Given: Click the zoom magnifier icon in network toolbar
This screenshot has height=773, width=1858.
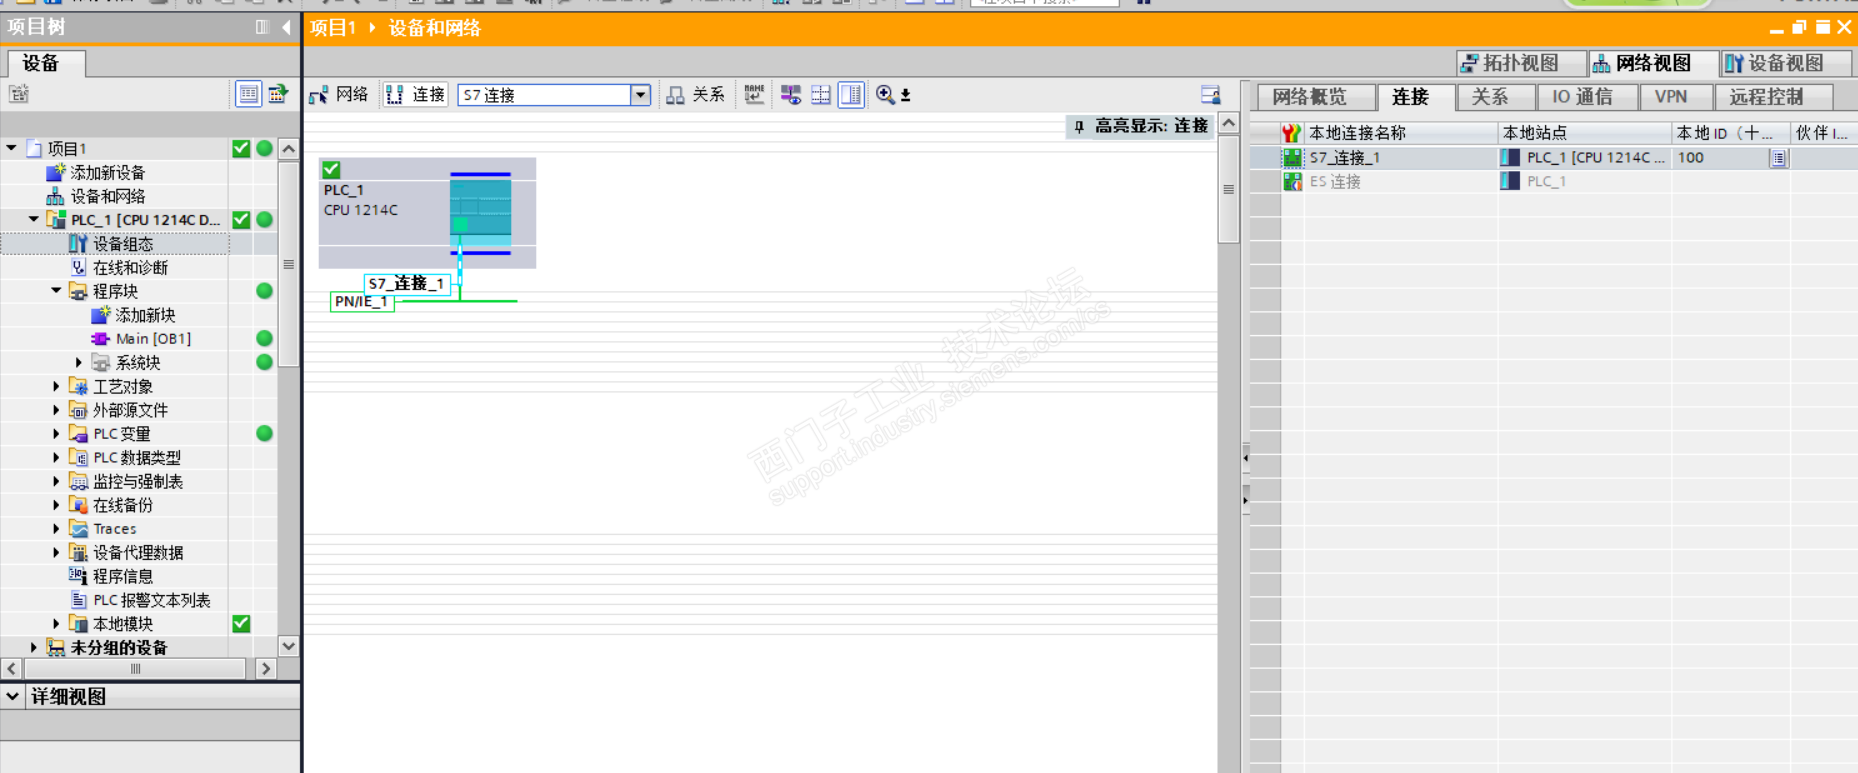Looking at the screenshot, I should (885, 95).
